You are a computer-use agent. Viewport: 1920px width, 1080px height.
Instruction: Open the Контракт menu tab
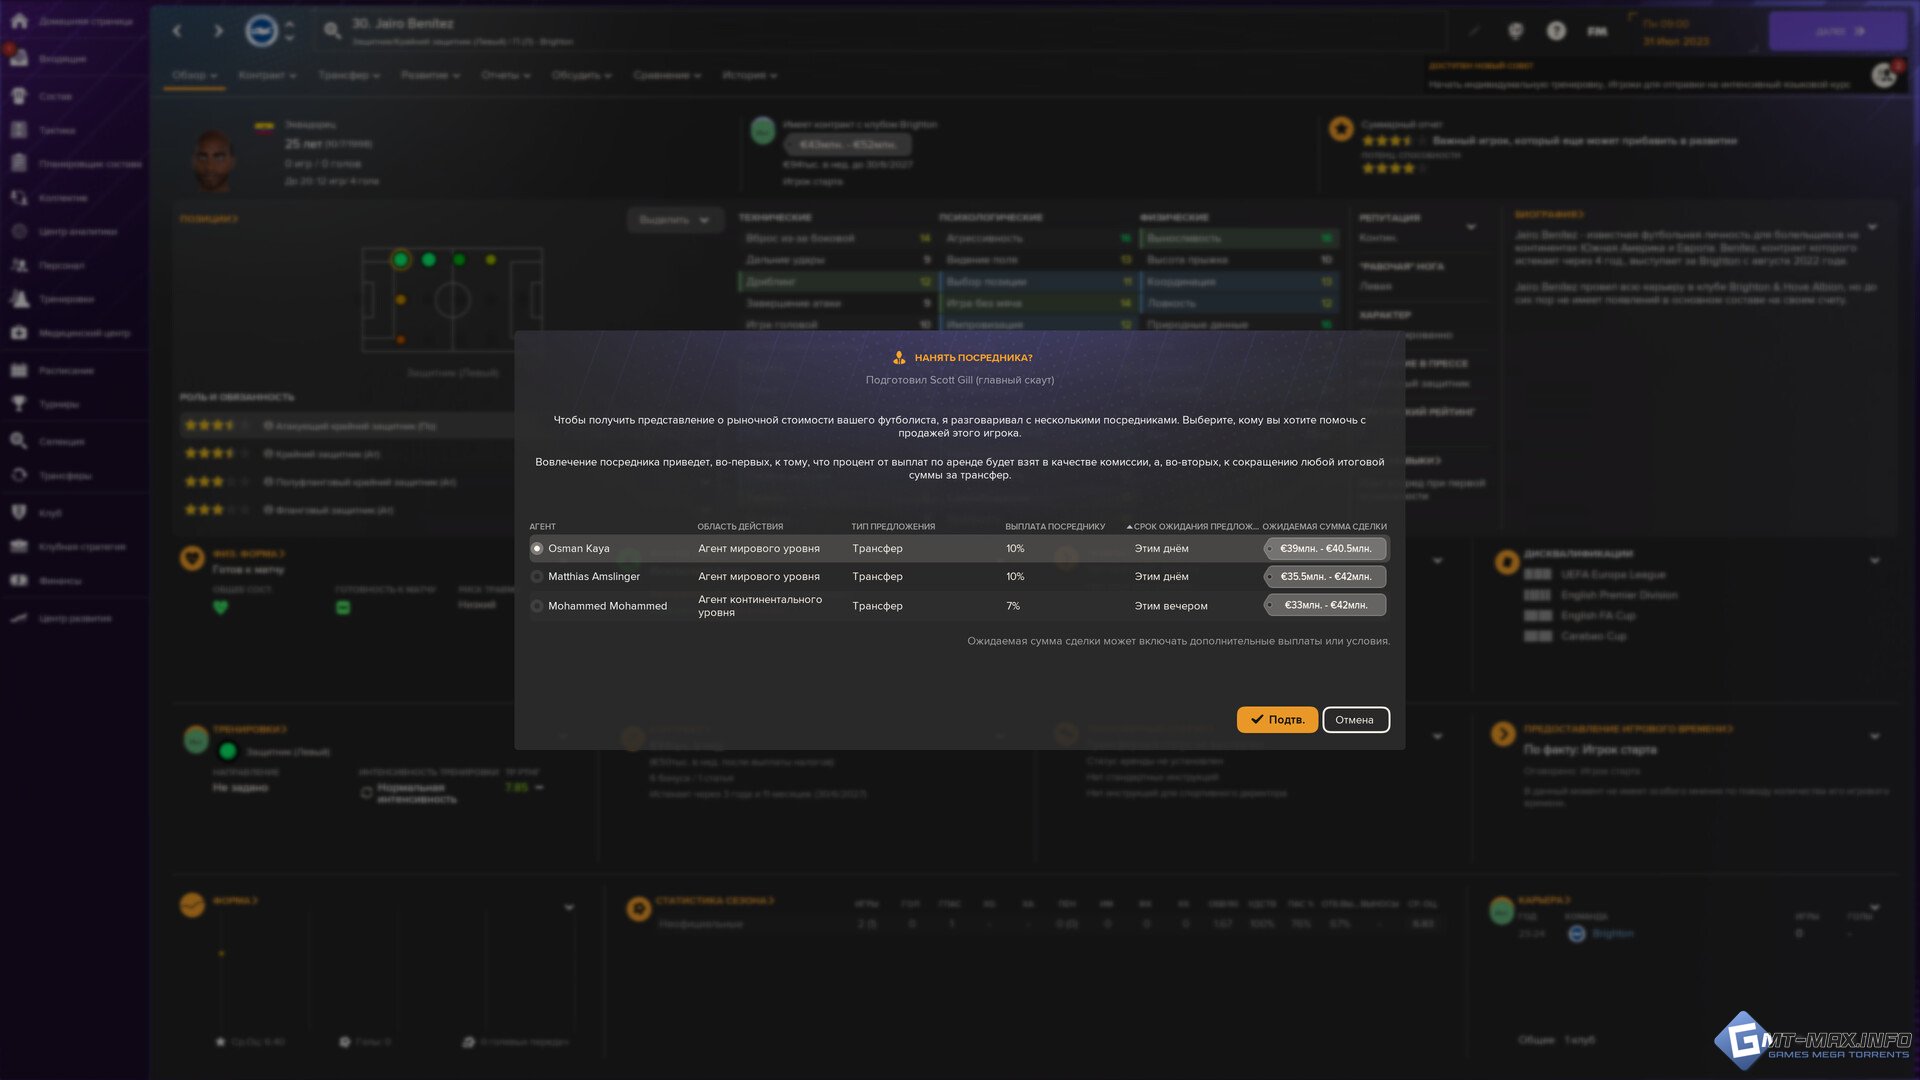267,75
